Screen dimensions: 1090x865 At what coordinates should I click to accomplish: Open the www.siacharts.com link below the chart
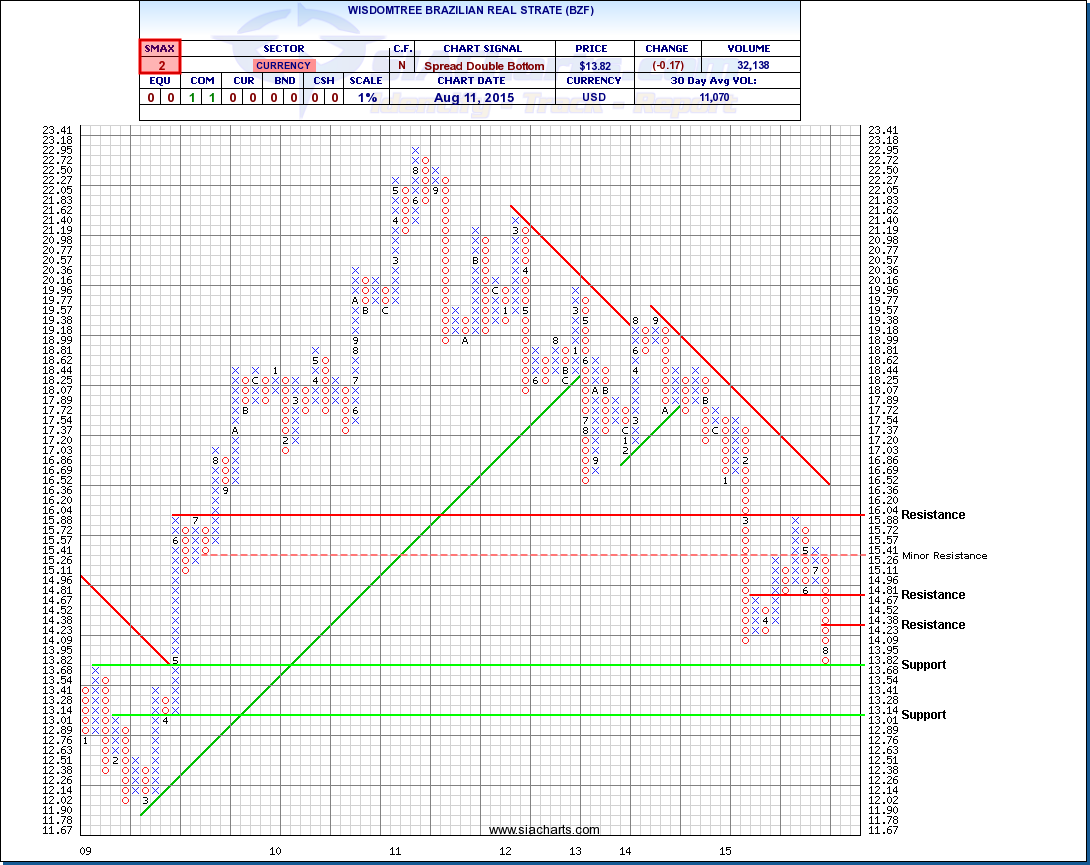click(544, 830)
